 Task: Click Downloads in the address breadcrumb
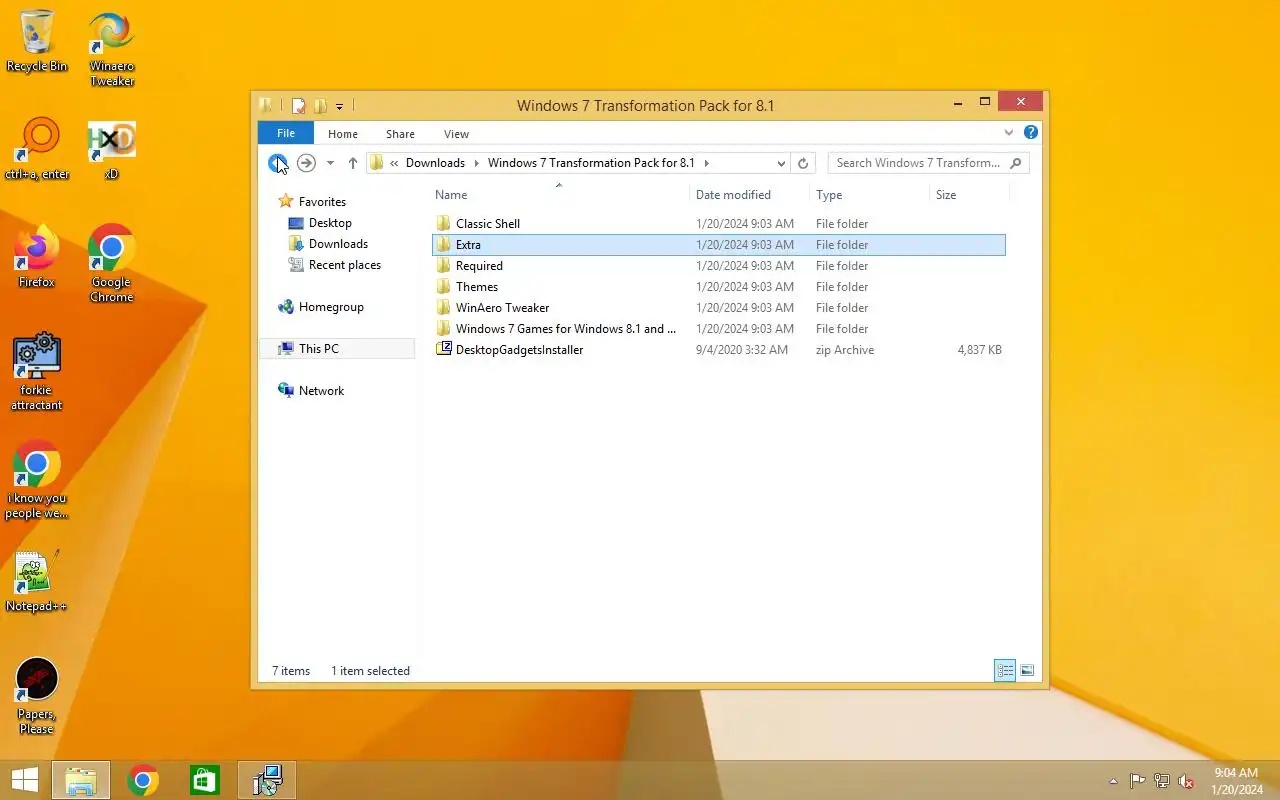[435, 163]
